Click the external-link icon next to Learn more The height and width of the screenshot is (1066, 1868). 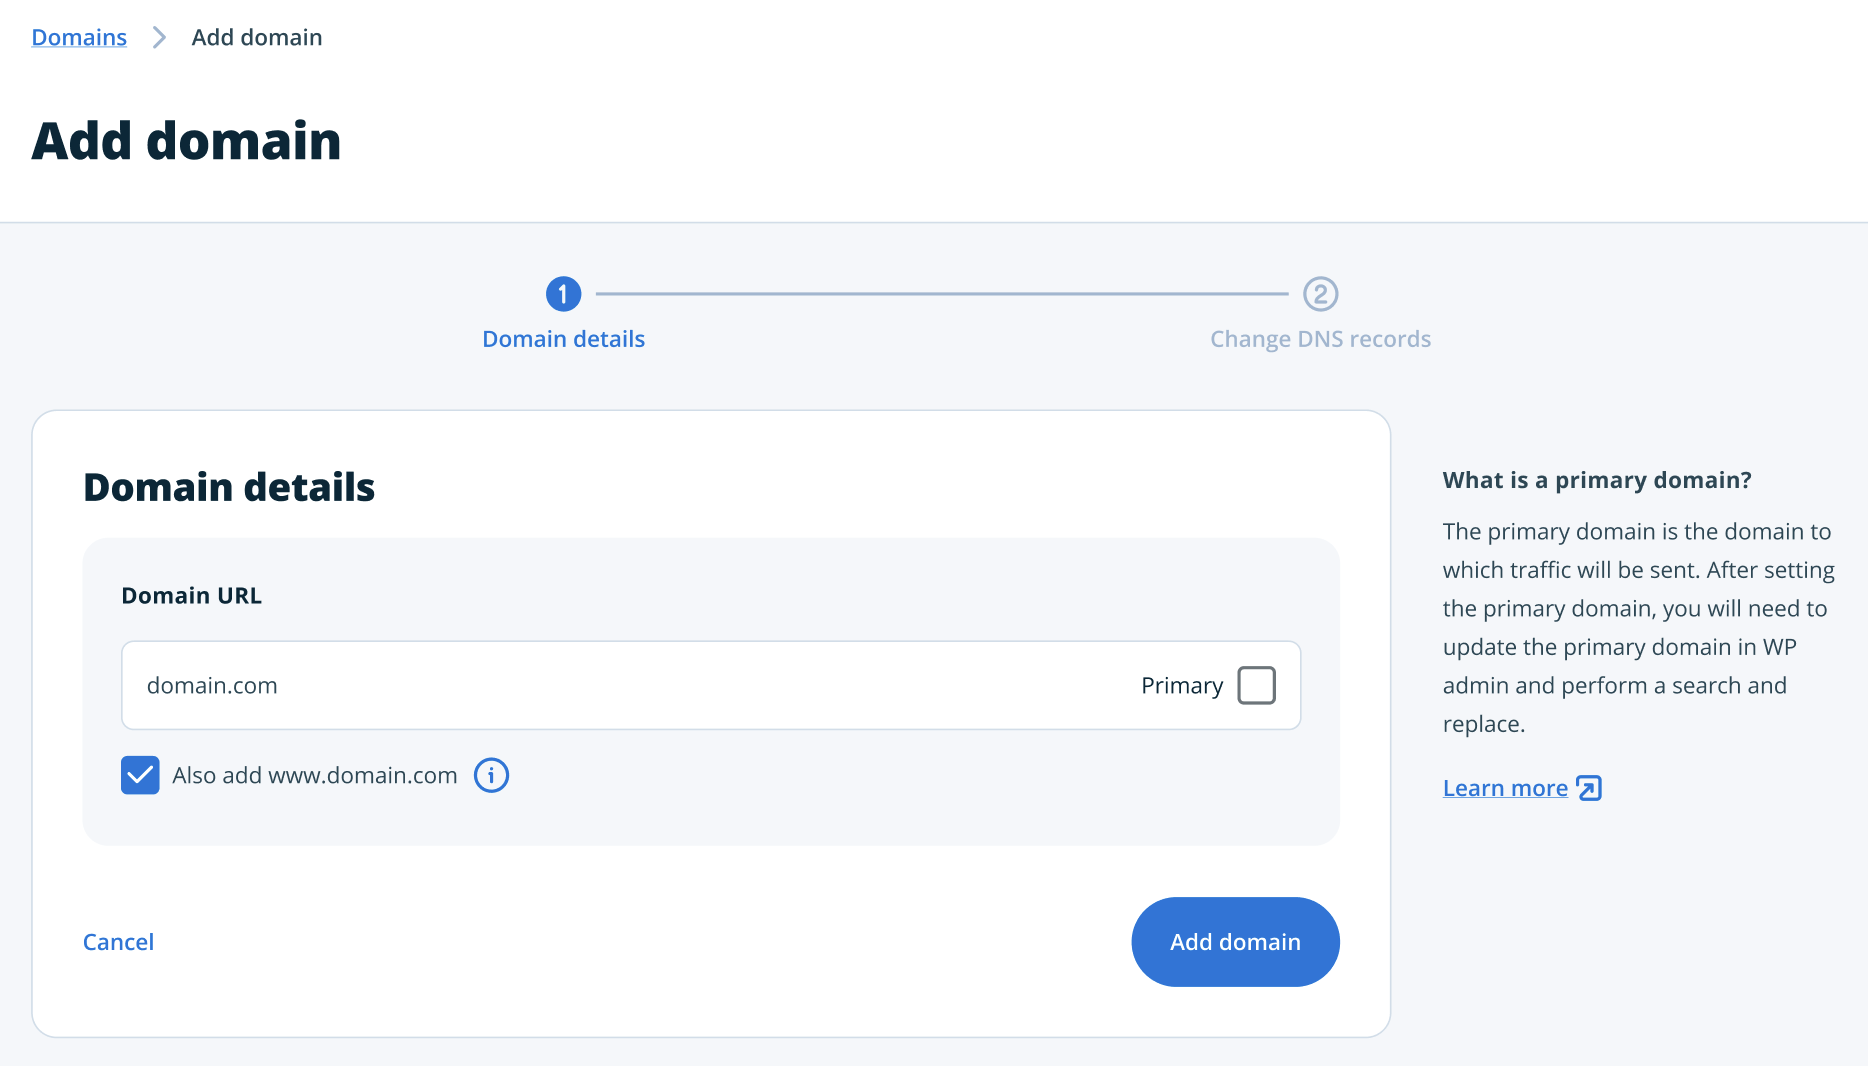click(1589, 789)
